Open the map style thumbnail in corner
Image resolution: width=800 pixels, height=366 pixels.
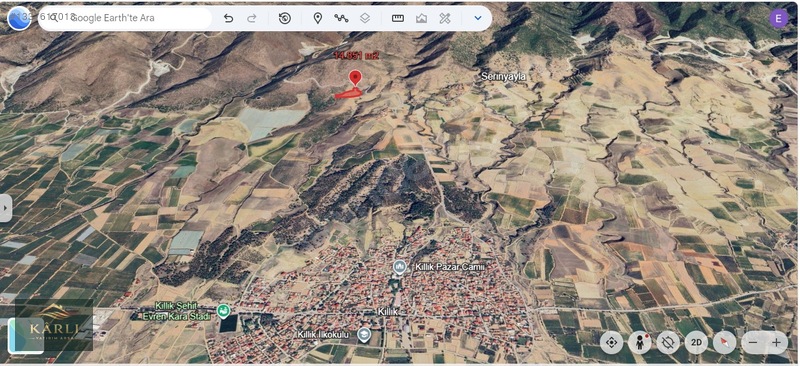pos(26,335)
